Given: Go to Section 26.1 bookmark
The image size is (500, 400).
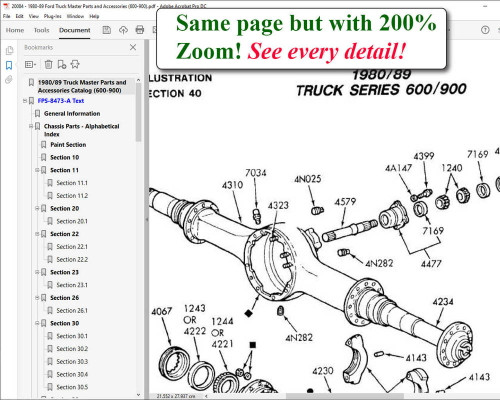Looking at the screenshot, I should 72,311.
